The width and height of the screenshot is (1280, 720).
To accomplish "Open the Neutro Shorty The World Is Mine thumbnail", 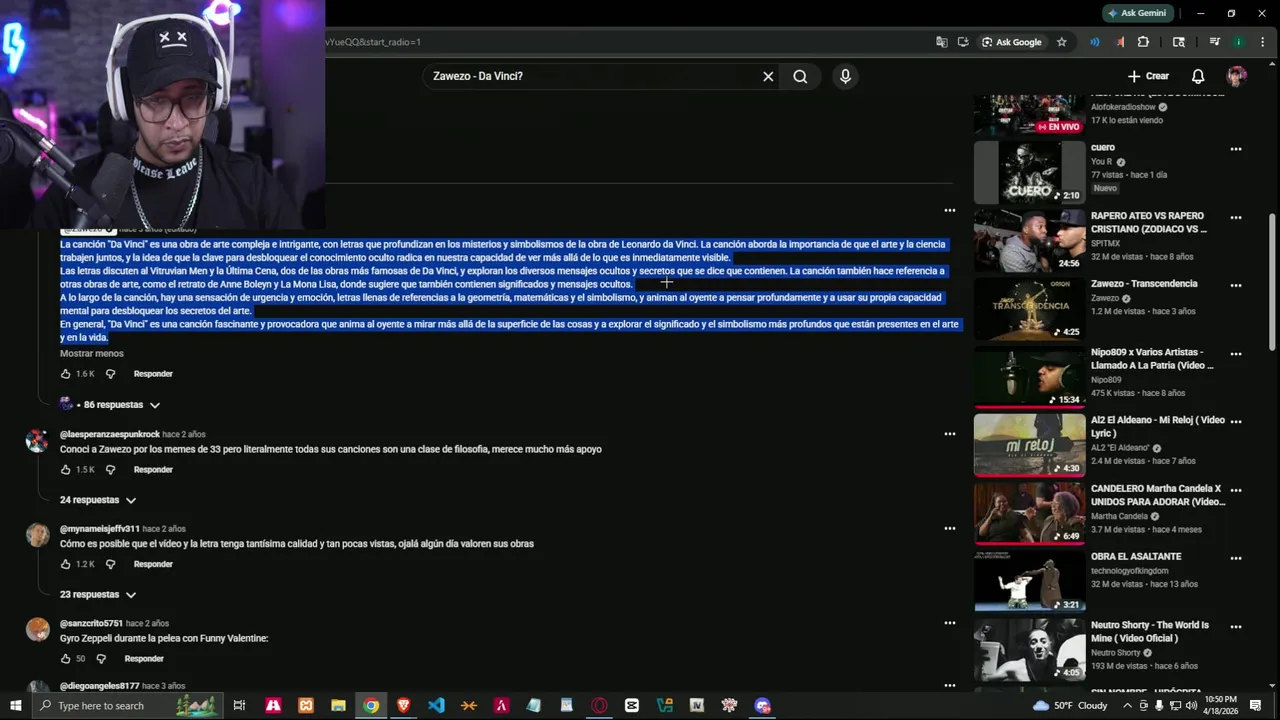I will (1029, 650).
